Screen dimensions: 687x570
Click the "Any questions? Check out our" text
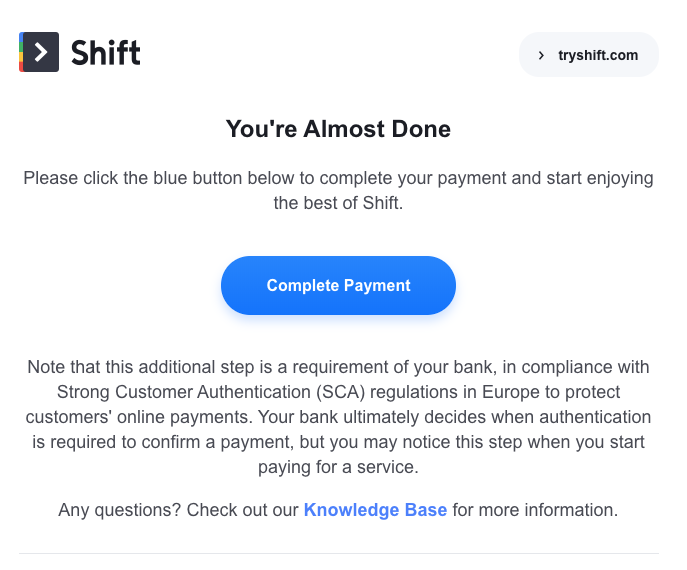click(x=178, y=510)
